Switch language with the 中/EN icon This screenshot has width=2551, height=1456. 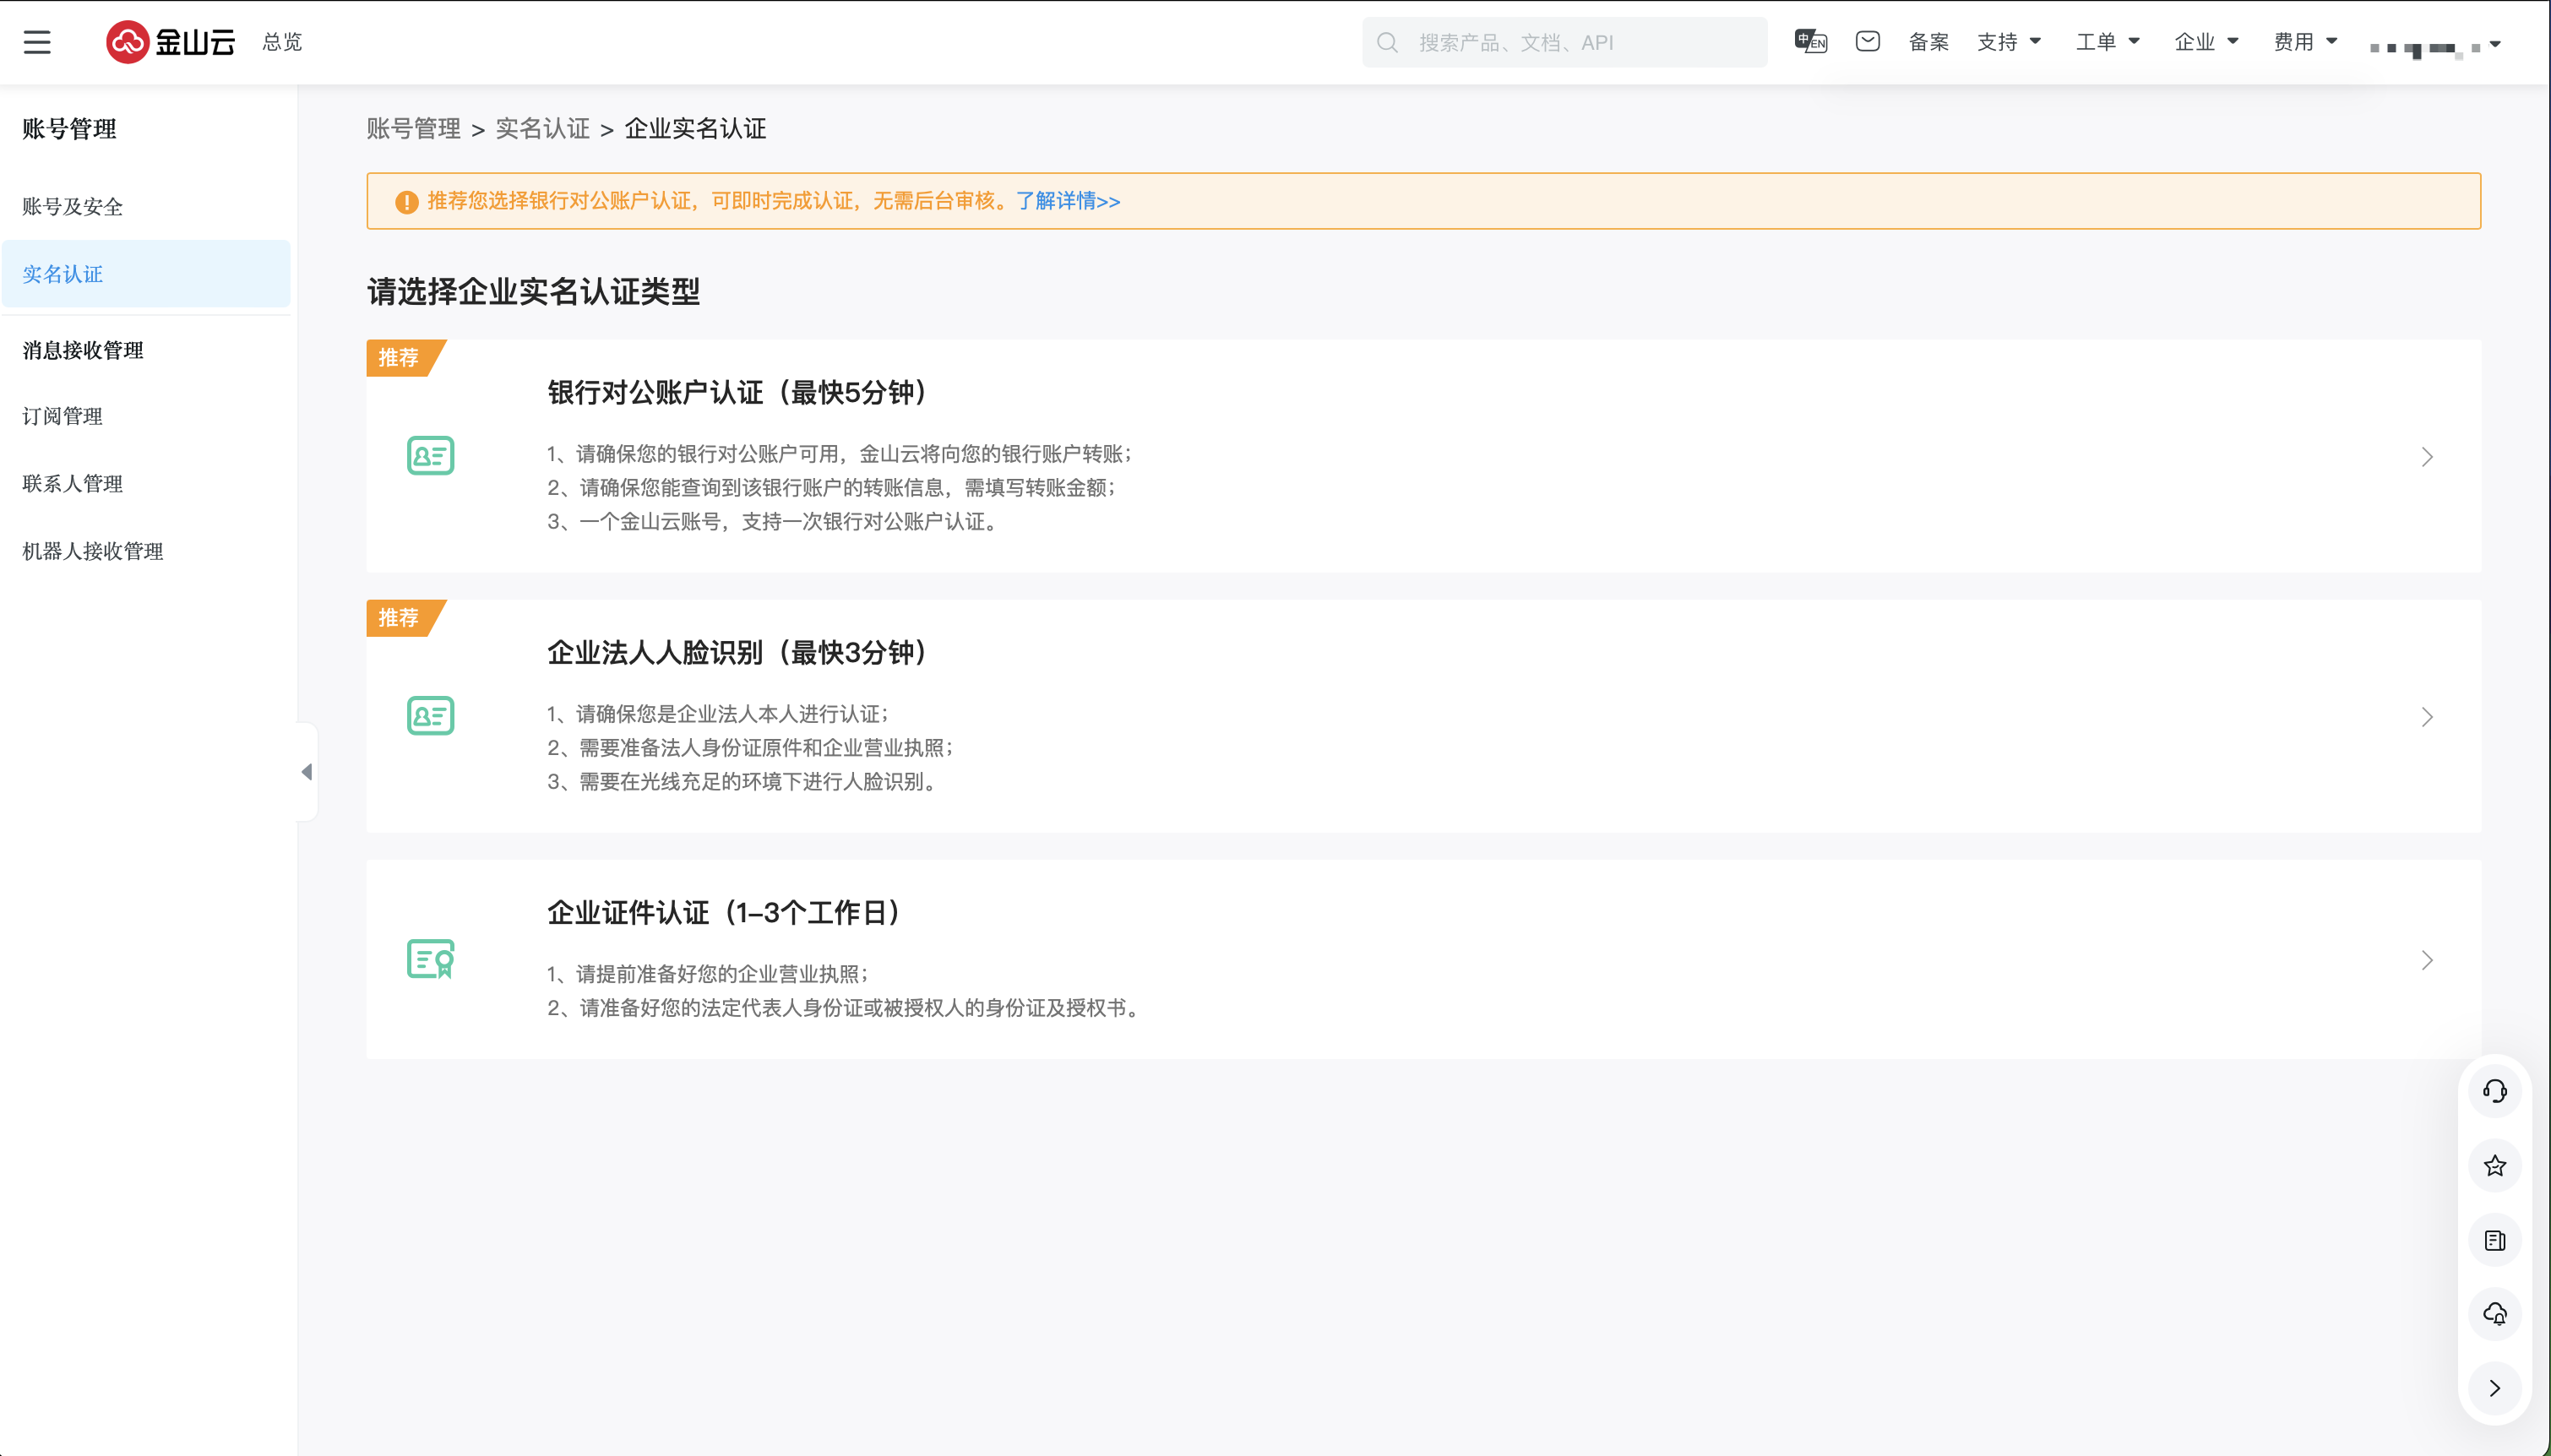(1810, 42)
